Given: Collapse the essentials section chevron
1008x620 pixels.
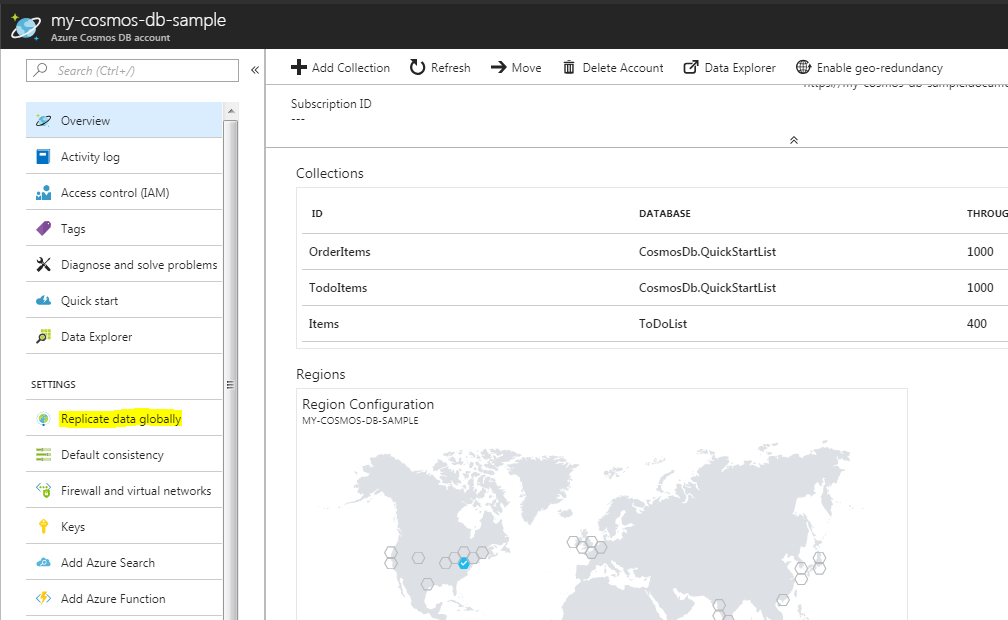Looking at the screenshot, I should [x=794, y=140].
